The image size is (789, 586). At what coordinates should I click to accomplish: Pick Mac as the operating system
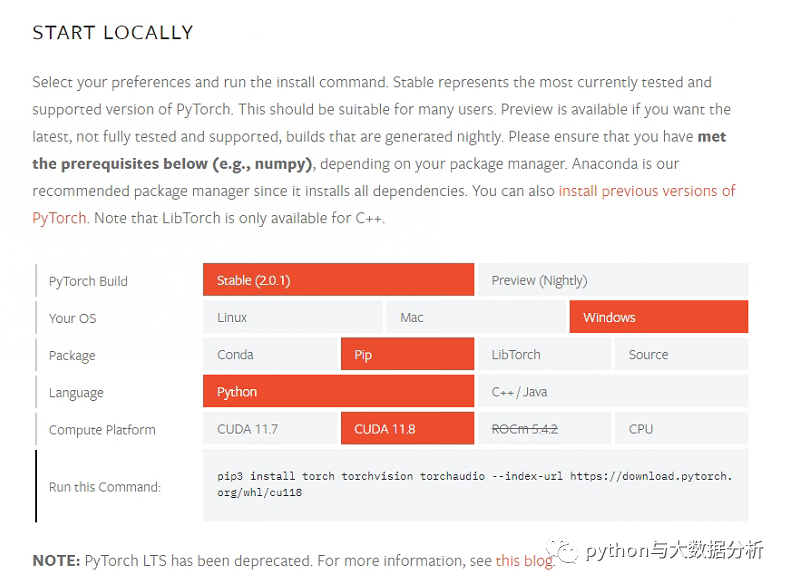(475, 317)
